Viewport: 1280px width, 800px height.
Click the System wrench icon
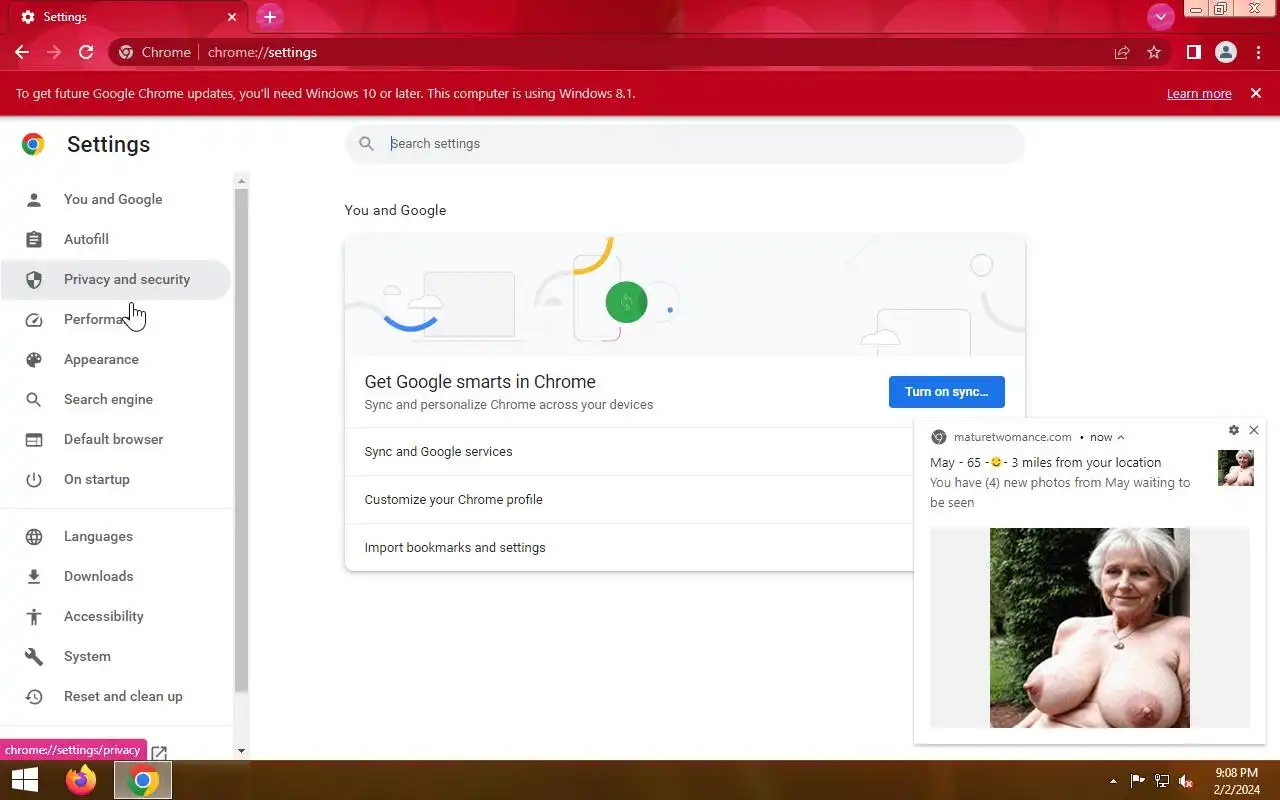point(34,656)
